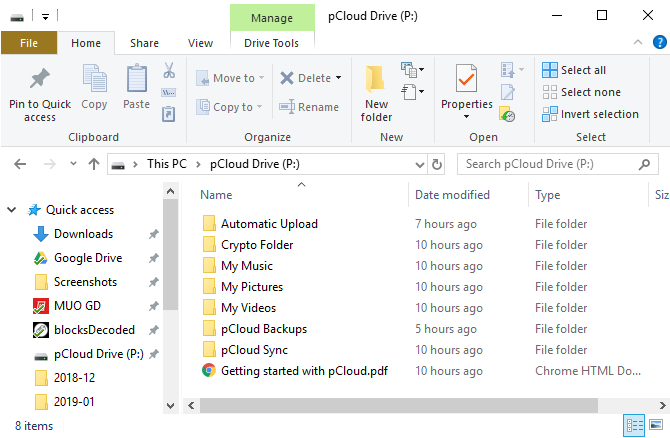Switch to Details view layout icon
This screenshot has height=438, width=670.
[634, 425]
